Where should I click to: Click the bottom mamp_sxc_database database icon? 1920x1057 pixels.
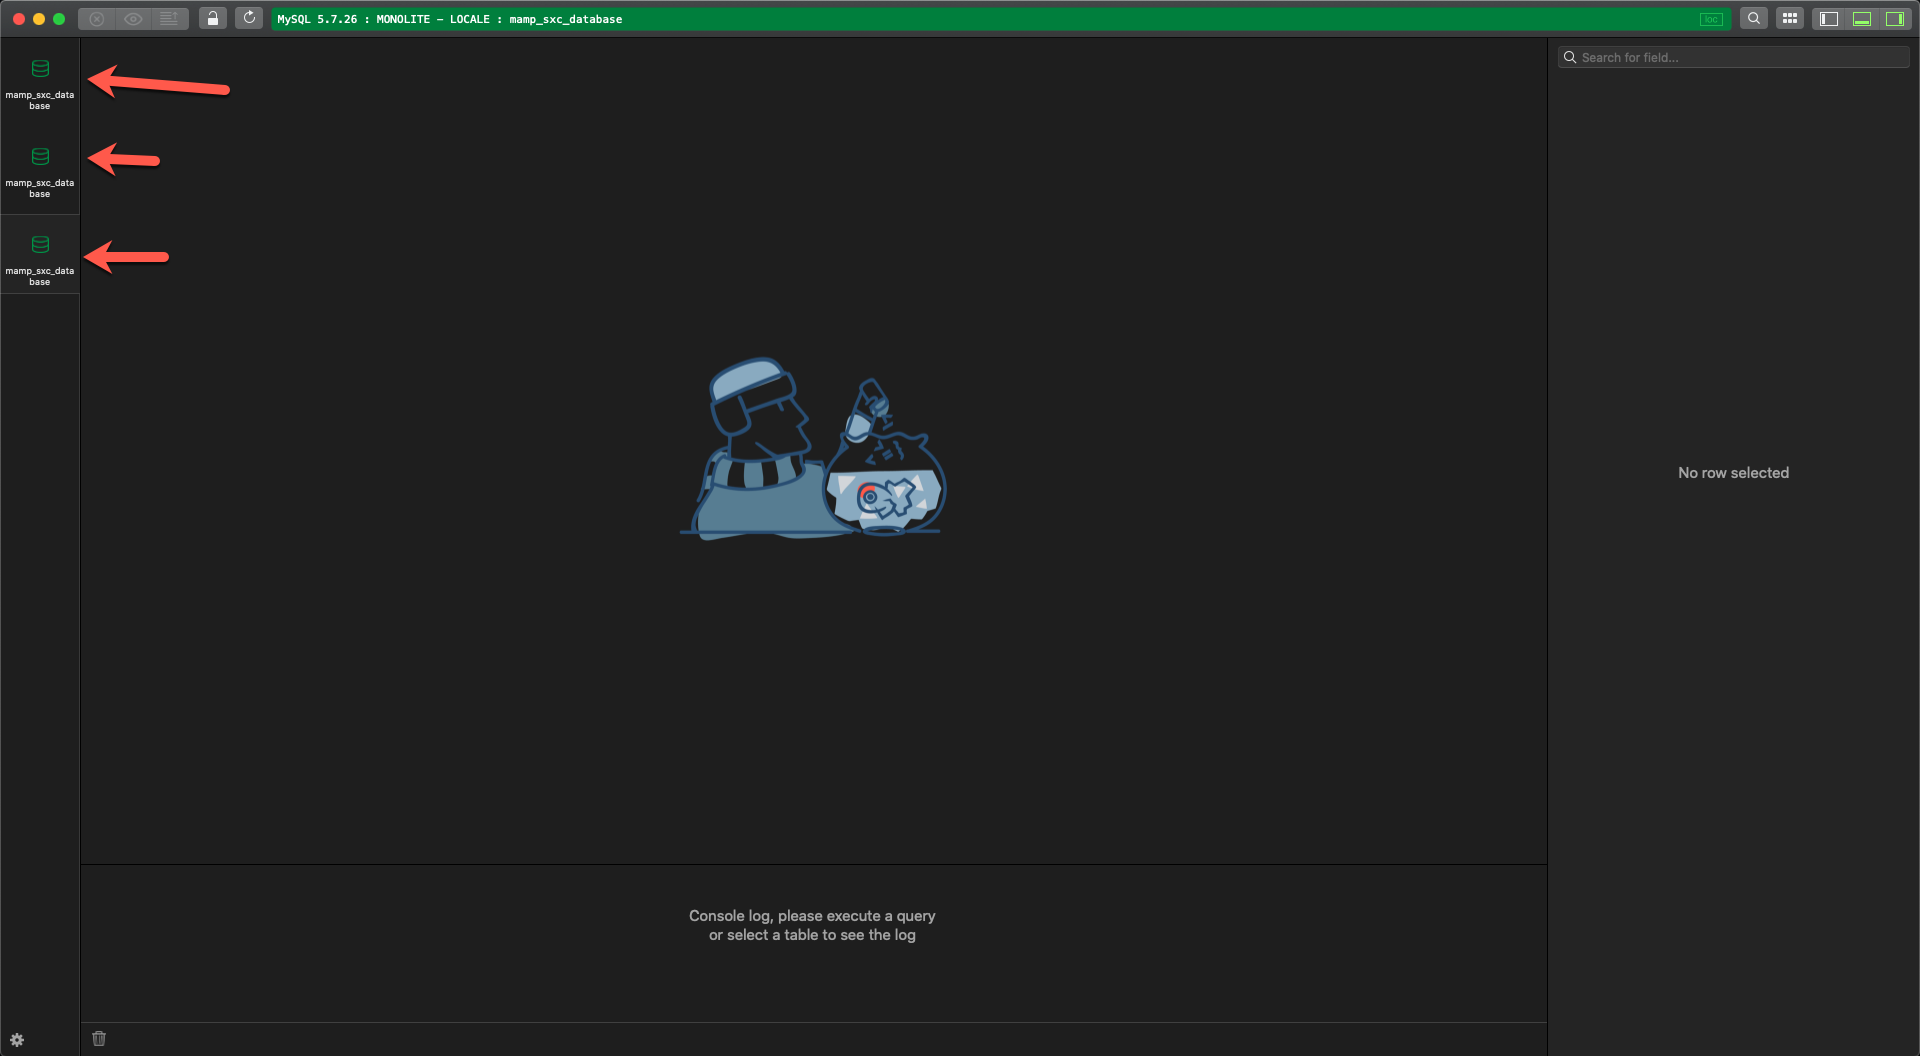point(40,243)
